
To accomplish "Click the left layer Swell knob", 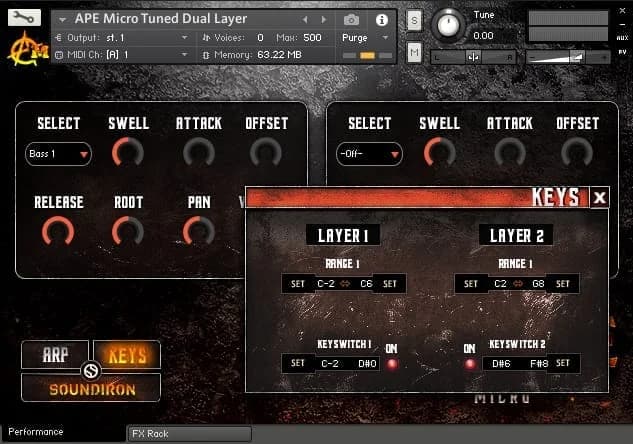I will click(x=128, y=152).
